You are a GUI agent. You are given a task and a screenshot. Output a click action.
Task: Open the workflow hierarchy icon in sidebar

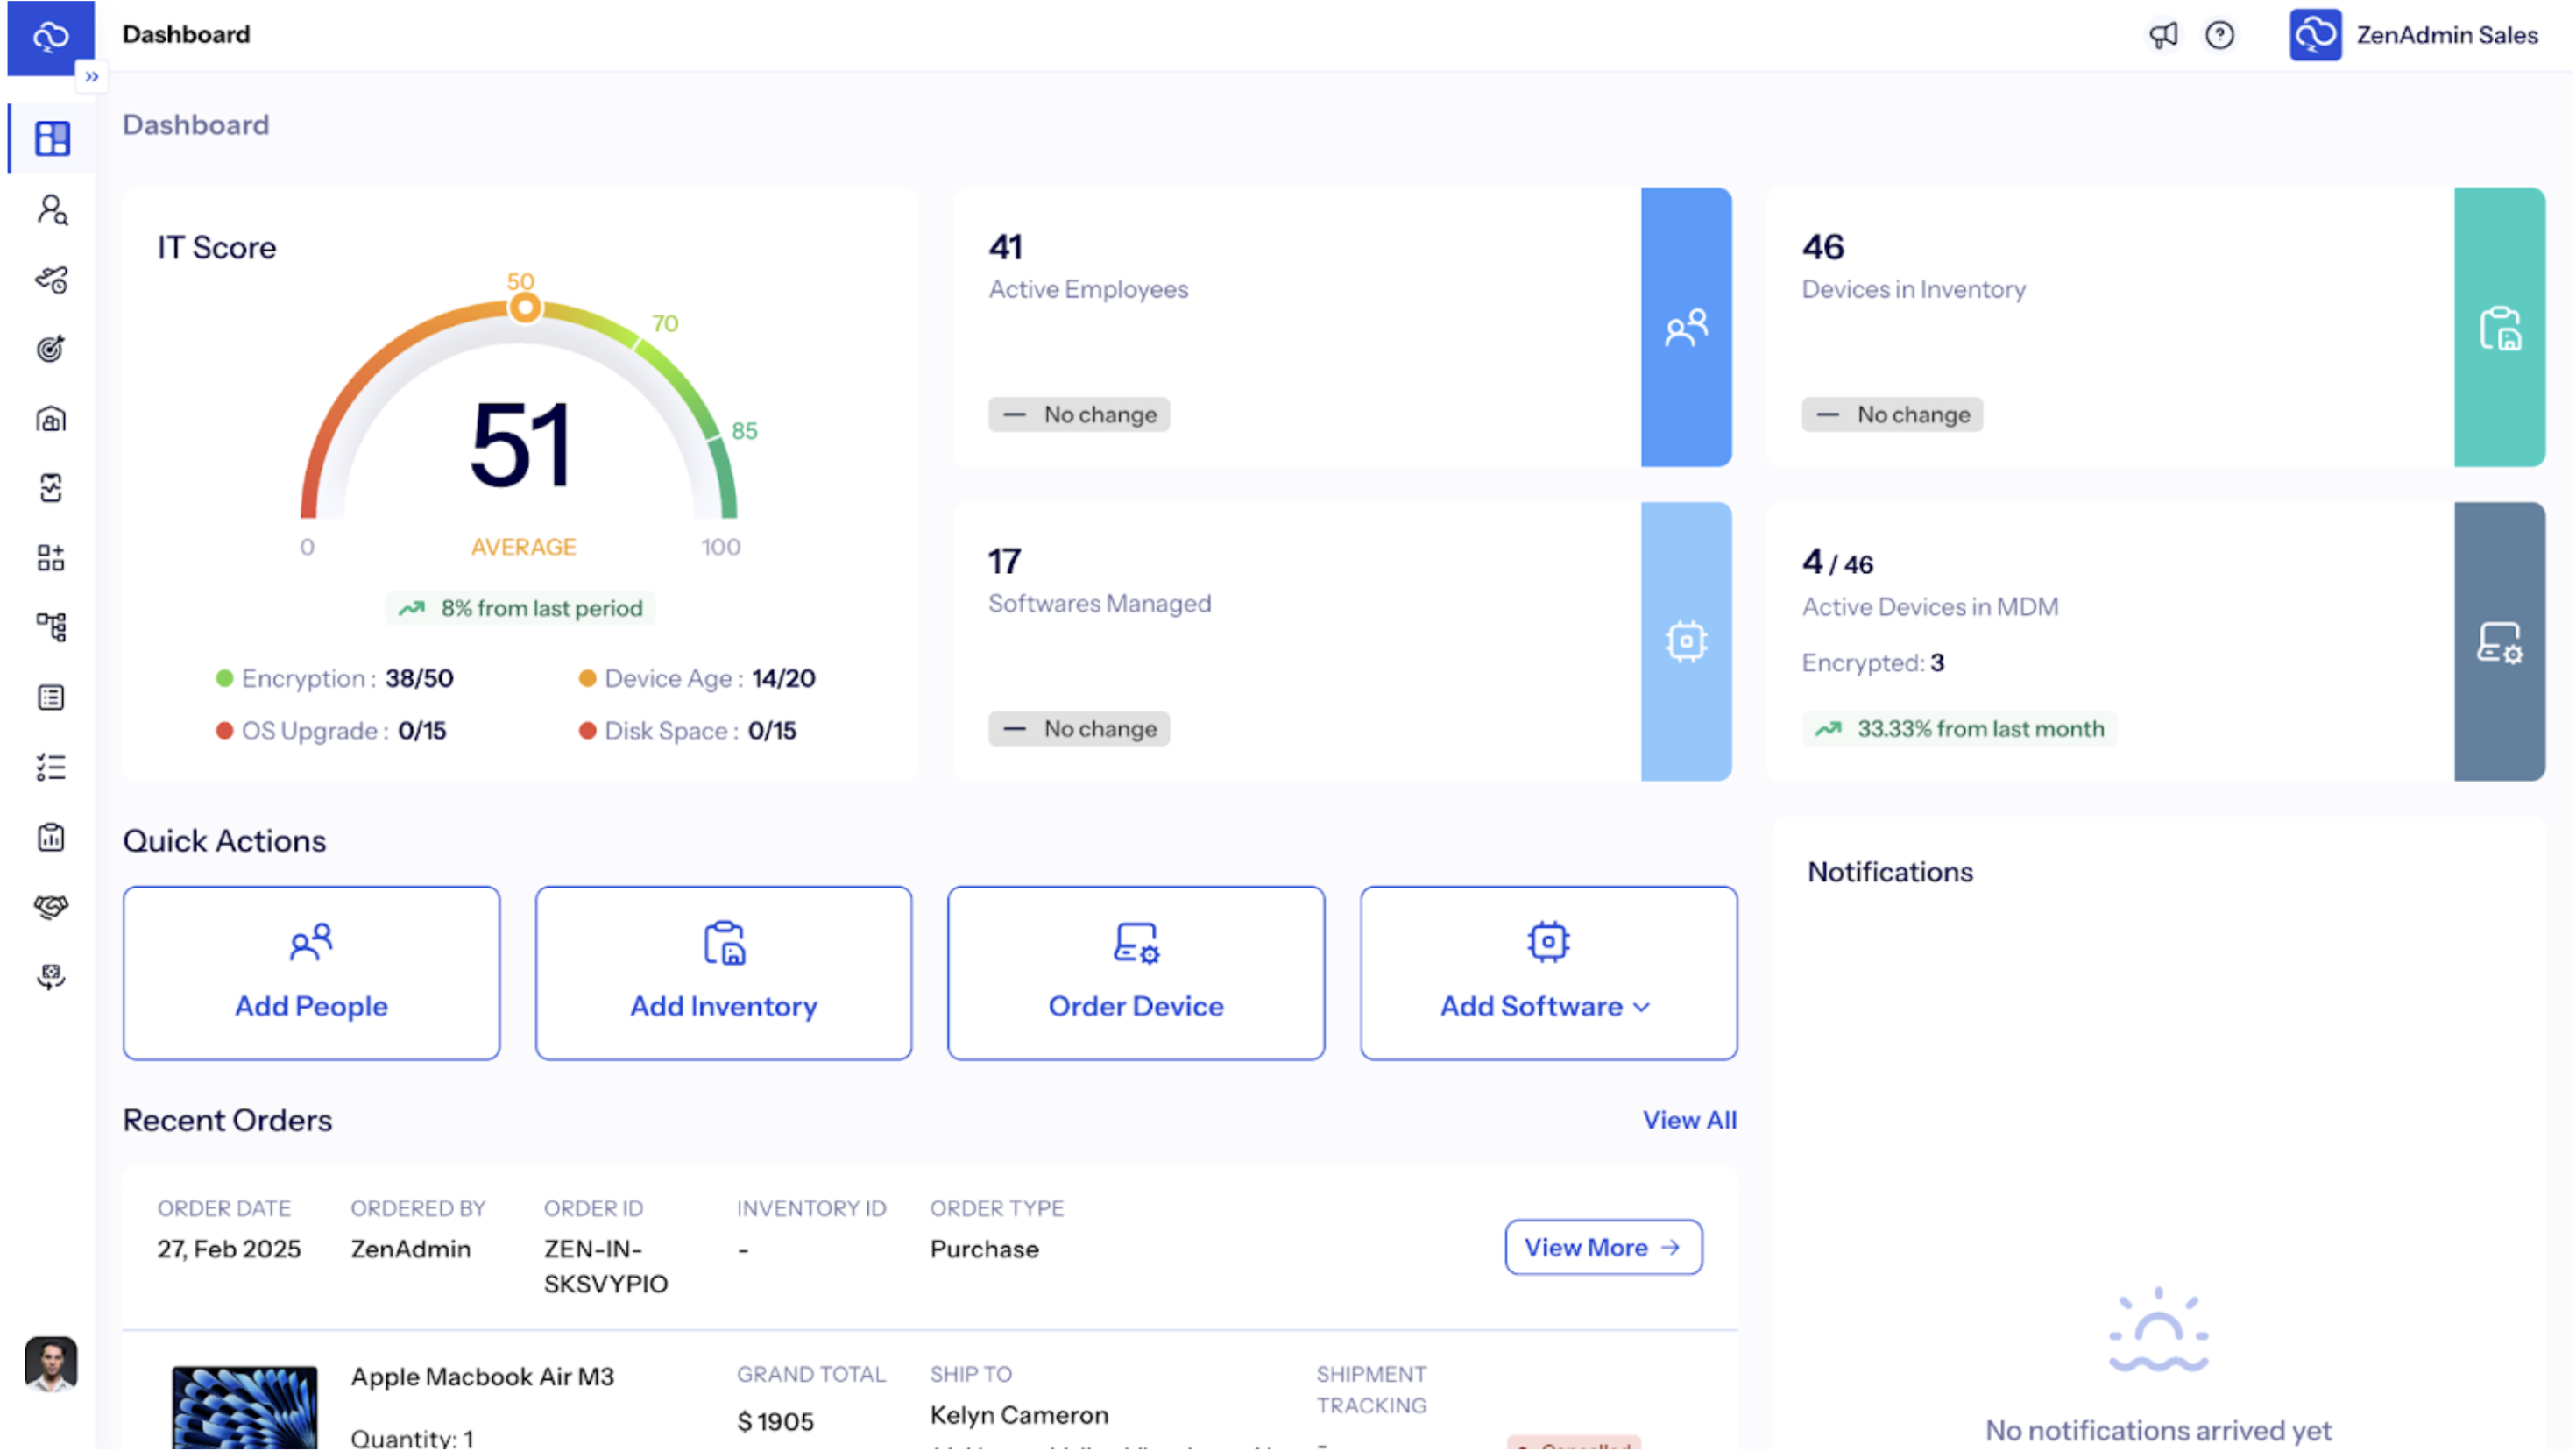[x=50, y=626]
